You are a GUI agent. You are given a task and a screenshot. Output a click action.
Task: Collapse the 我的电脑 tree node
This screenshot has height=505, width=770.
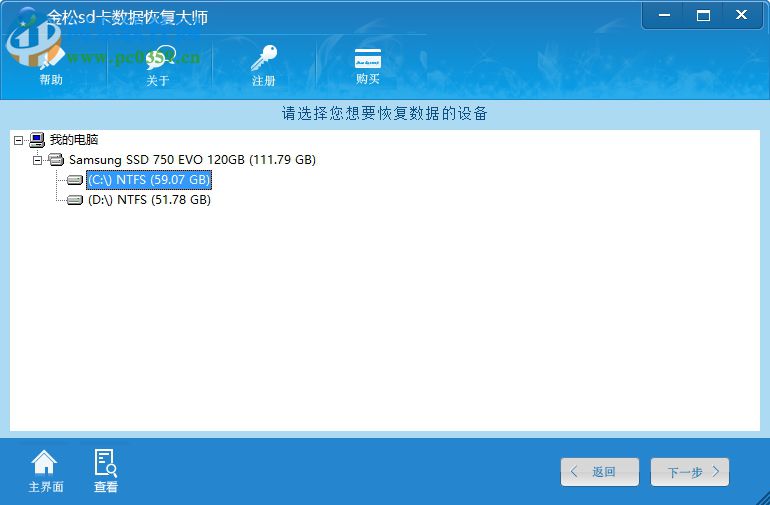tap(18, 140)
